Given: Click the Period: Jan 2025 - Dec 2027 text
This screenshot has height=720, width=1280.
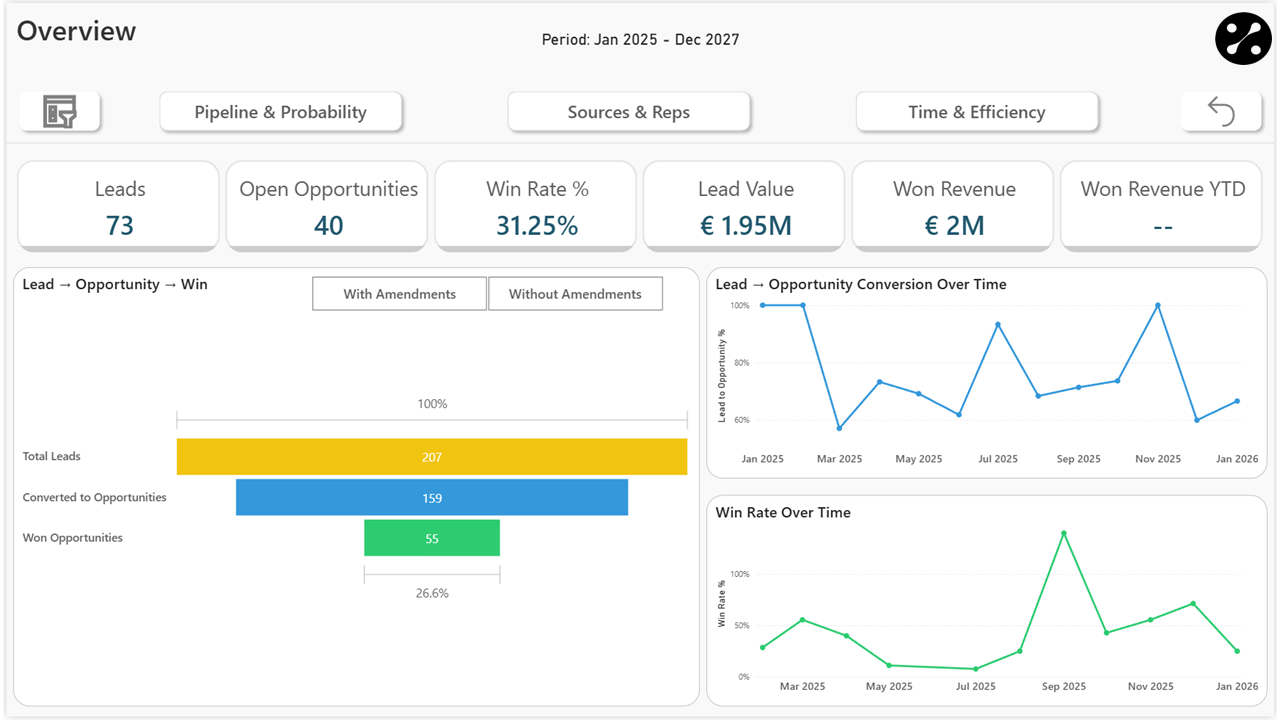Looking at the screenshot, I should click(640, 39).
